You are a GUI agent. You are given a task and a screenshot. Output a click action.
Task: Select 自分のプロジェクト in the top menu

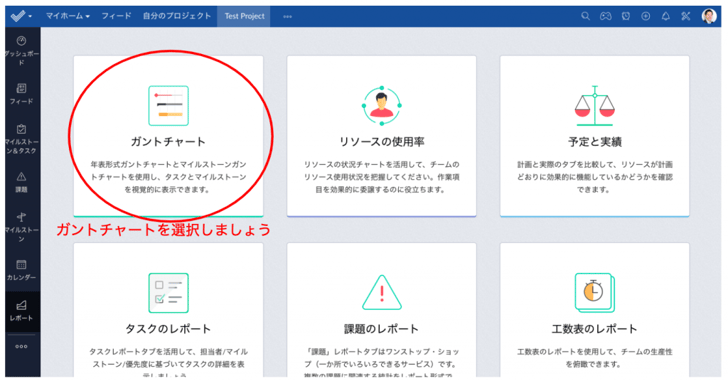pyautogui.click(x=177, y=16)
